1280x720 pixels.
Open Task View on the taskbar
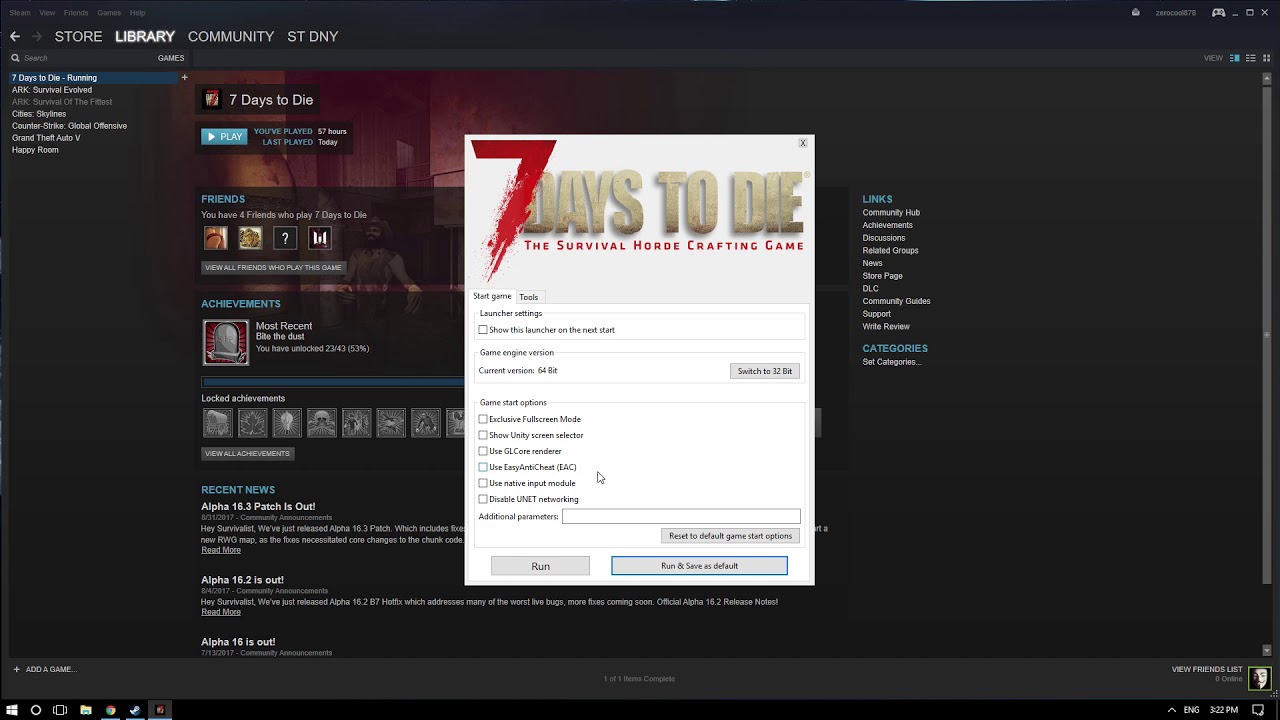click(60, 710)
